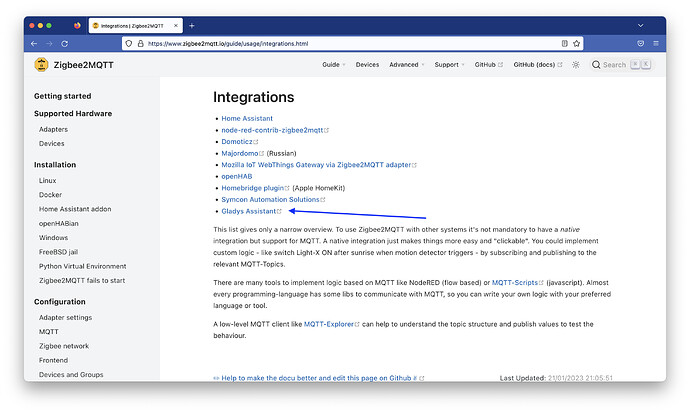Open Python Virtual Environment in sidebar
The width and height of the screenshot is (690, 412).
82,266
